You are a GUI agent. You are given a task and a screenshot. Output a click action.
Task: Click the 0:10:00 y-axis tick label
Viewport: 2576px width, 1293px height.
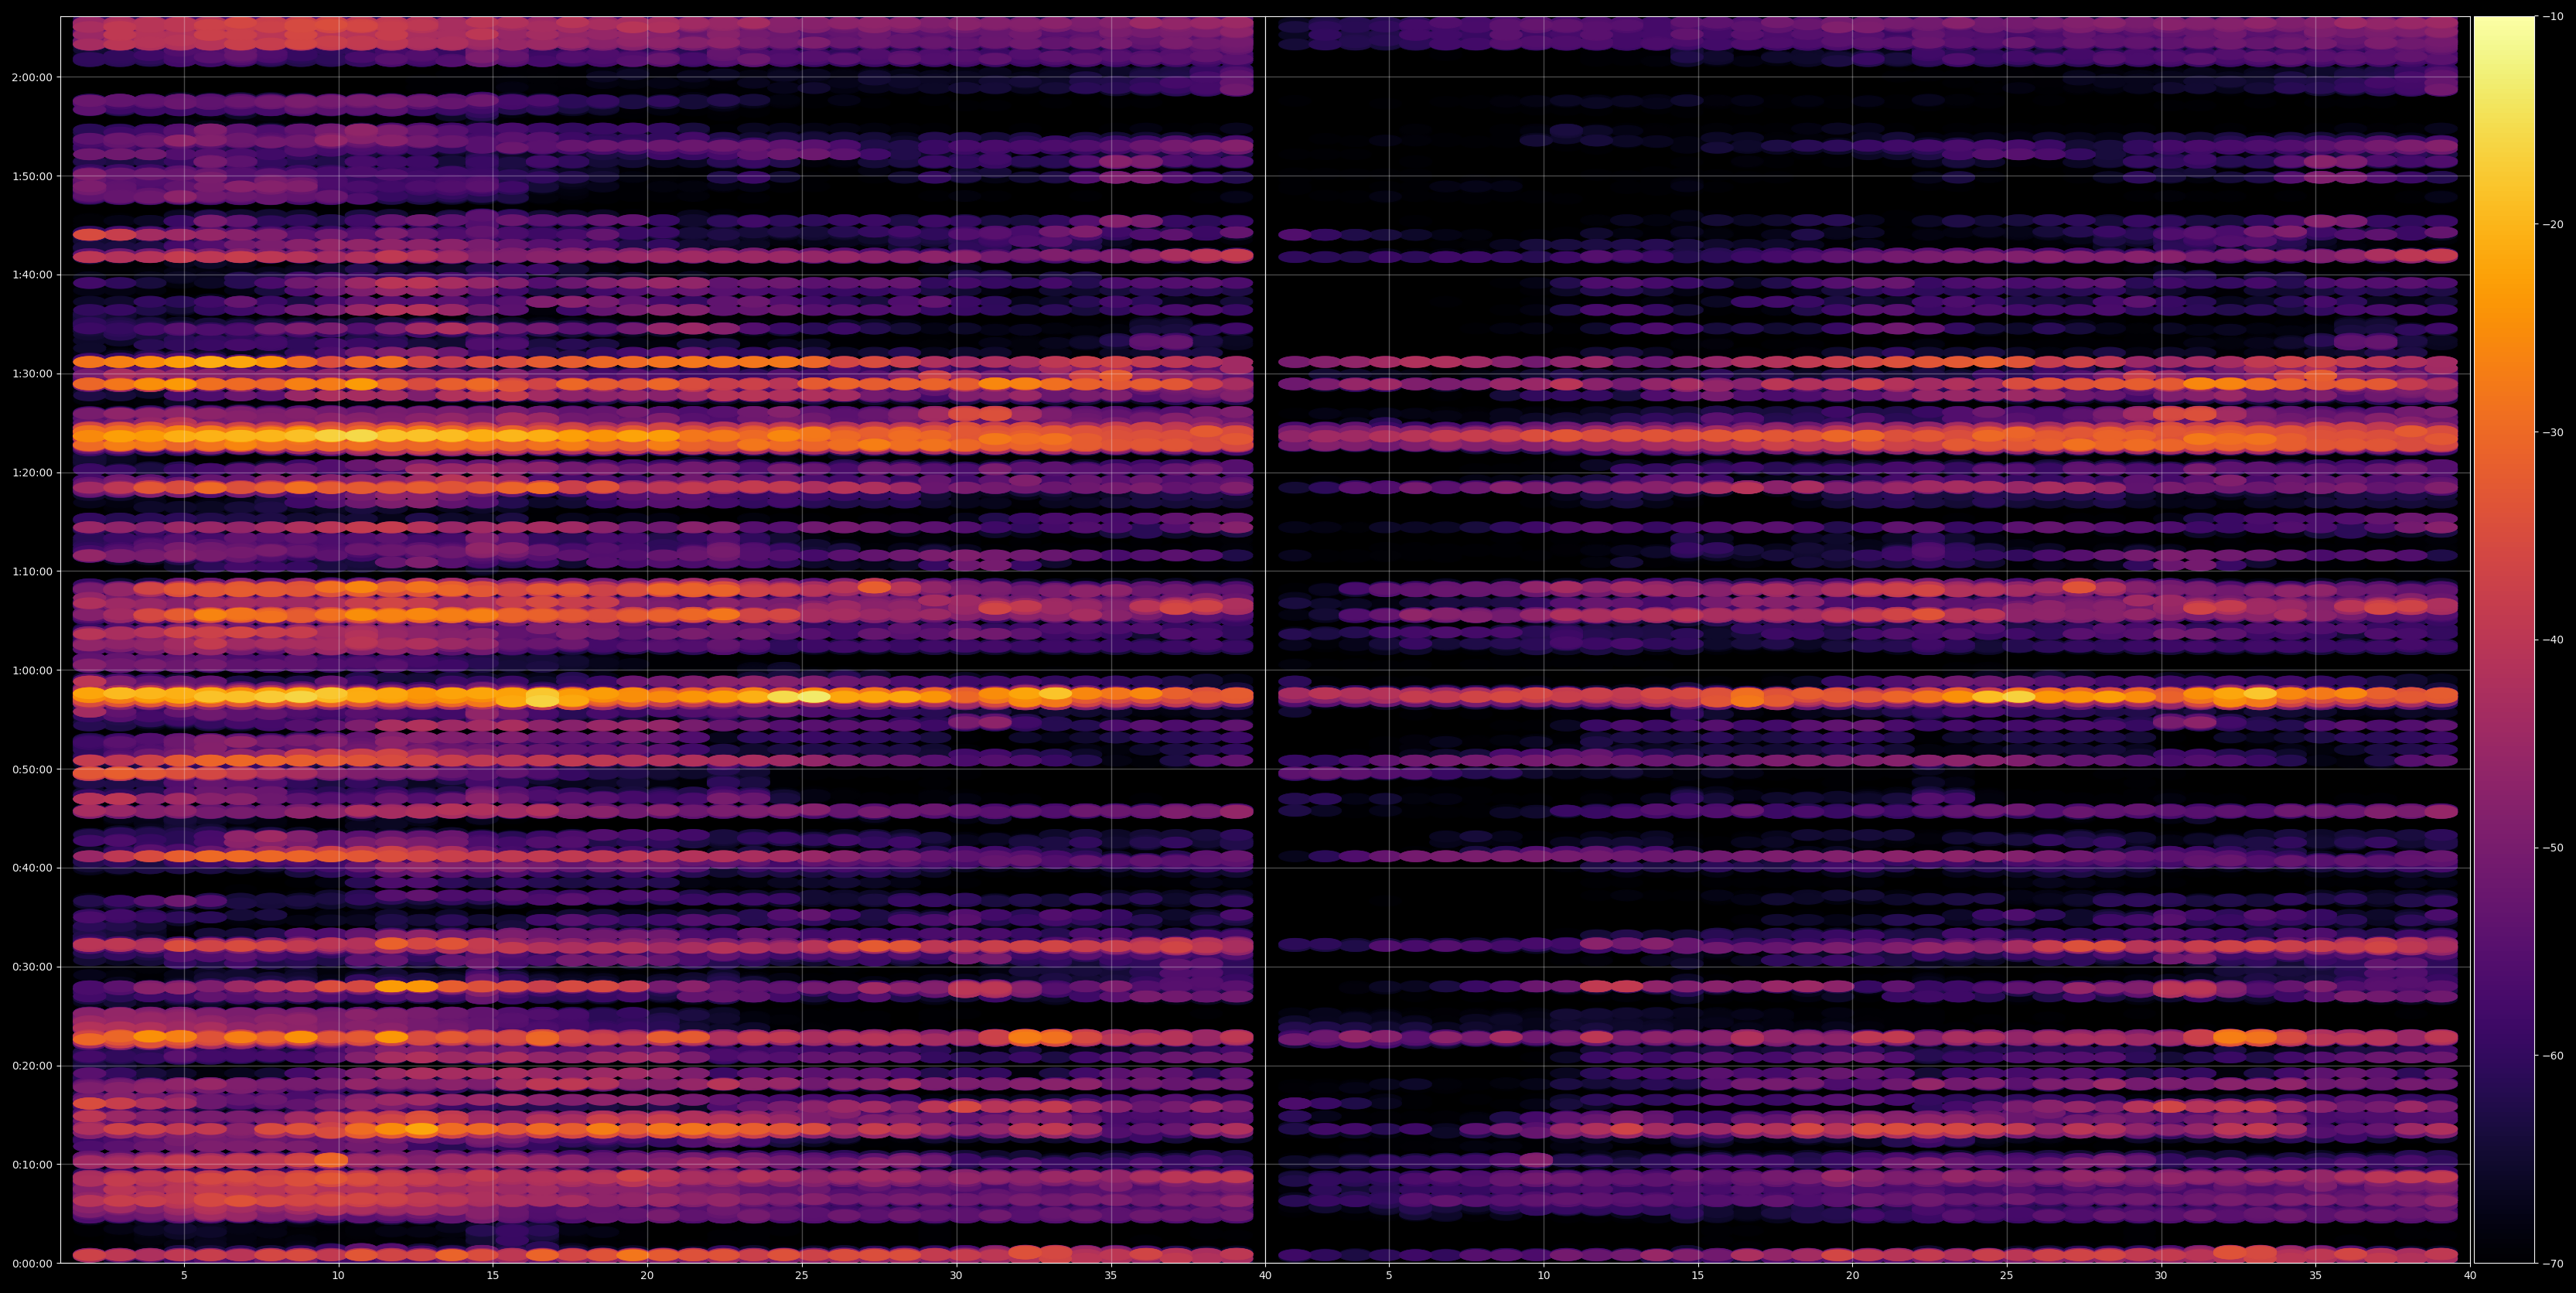coord(32,1164)
